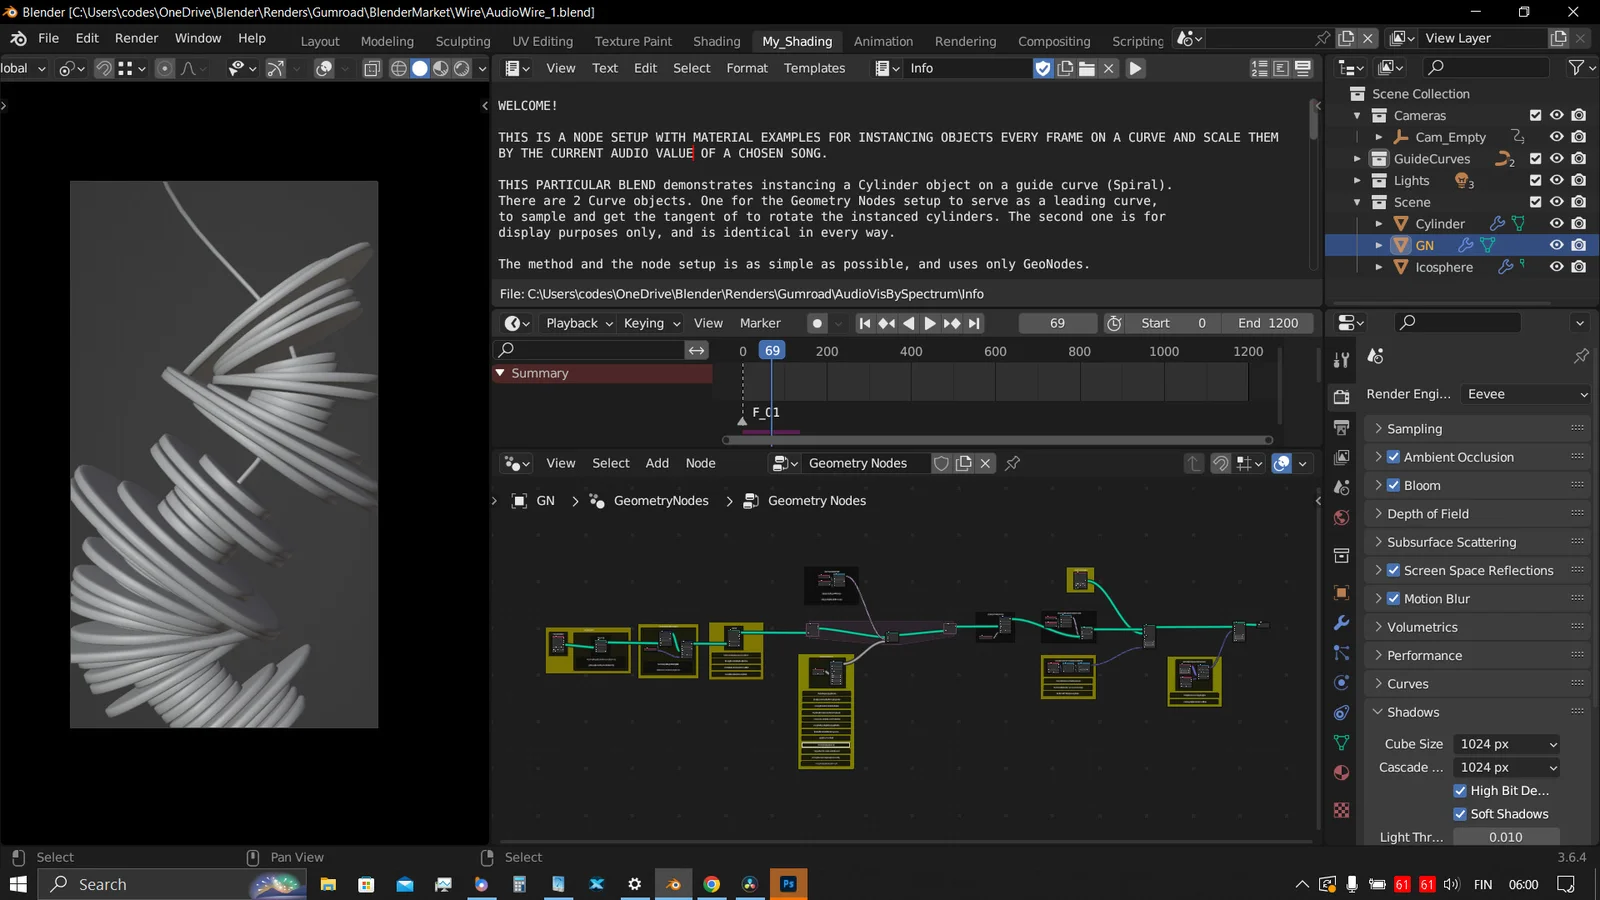Disable the Bloom checkbox
The image size is (1600, 900).
point(1393,485)
